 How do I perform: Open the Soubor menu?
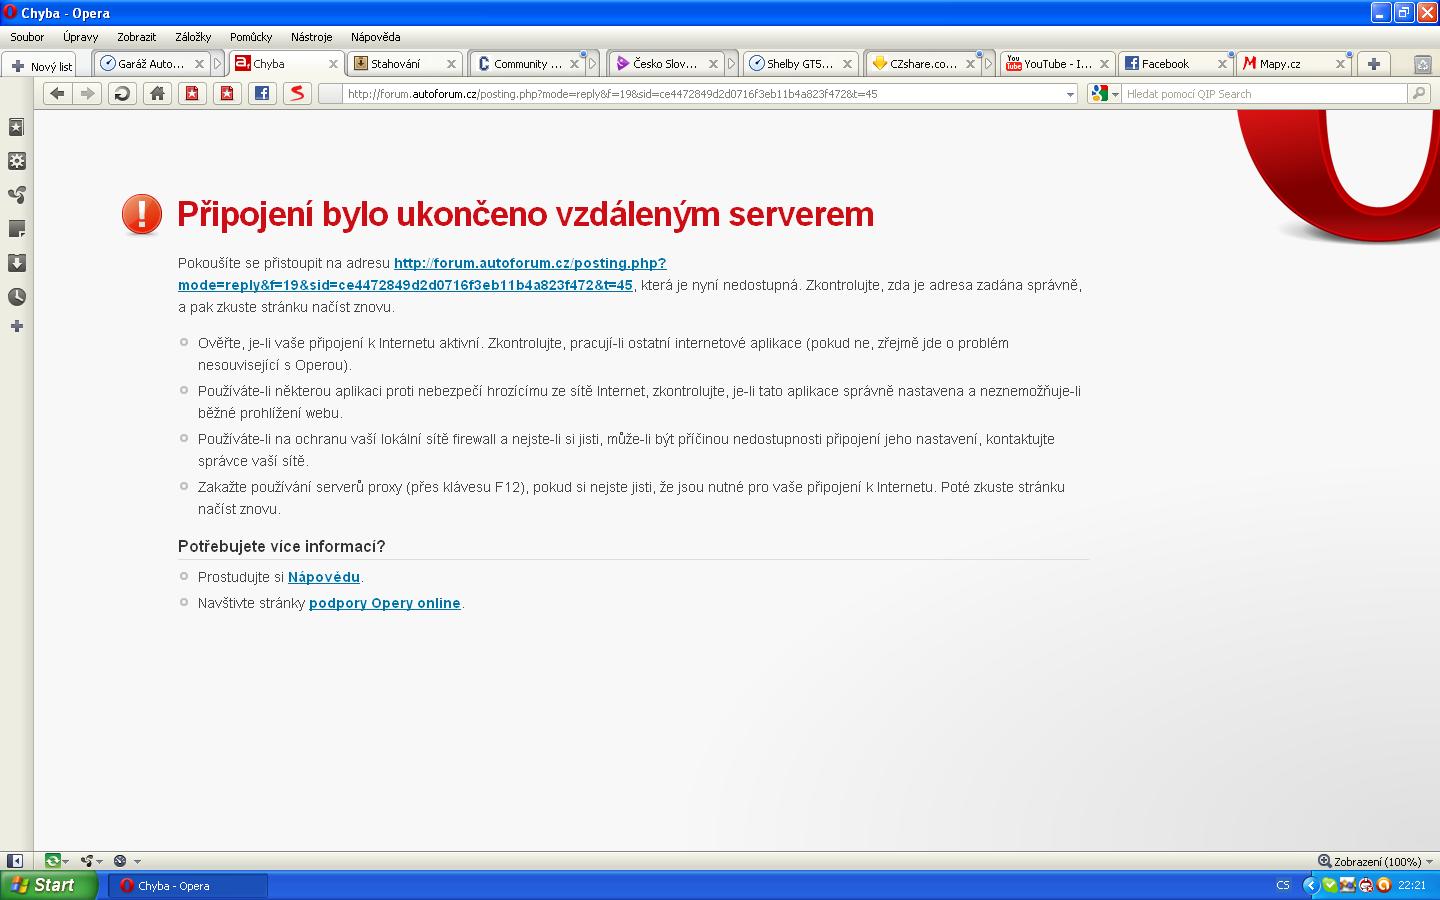pyautogui.click(x=27, y=37)
